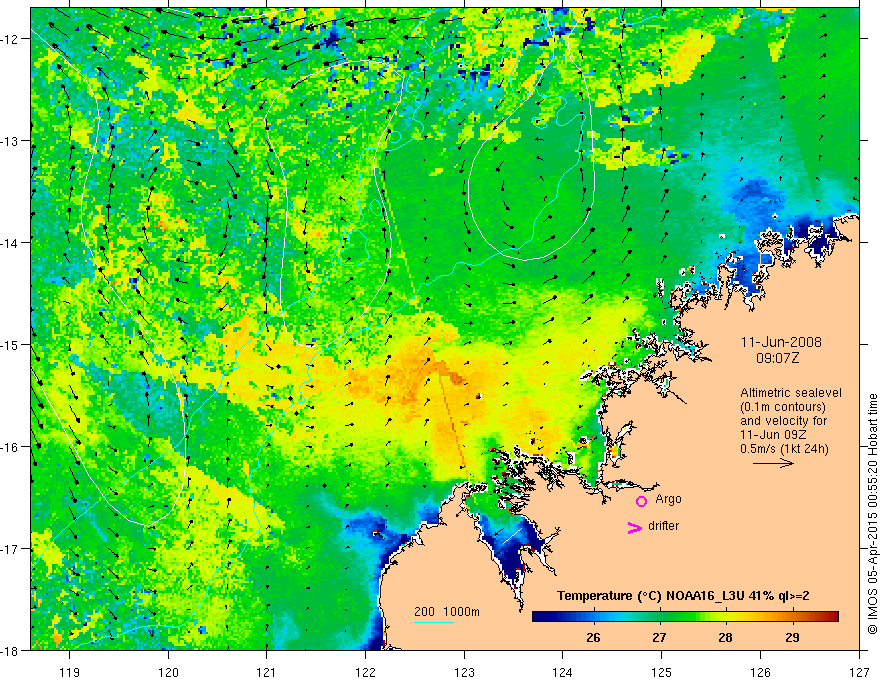Viewport: 880px width, 680px height.
Task: Click the longitude axis label 119
Action: coord(70,672)
